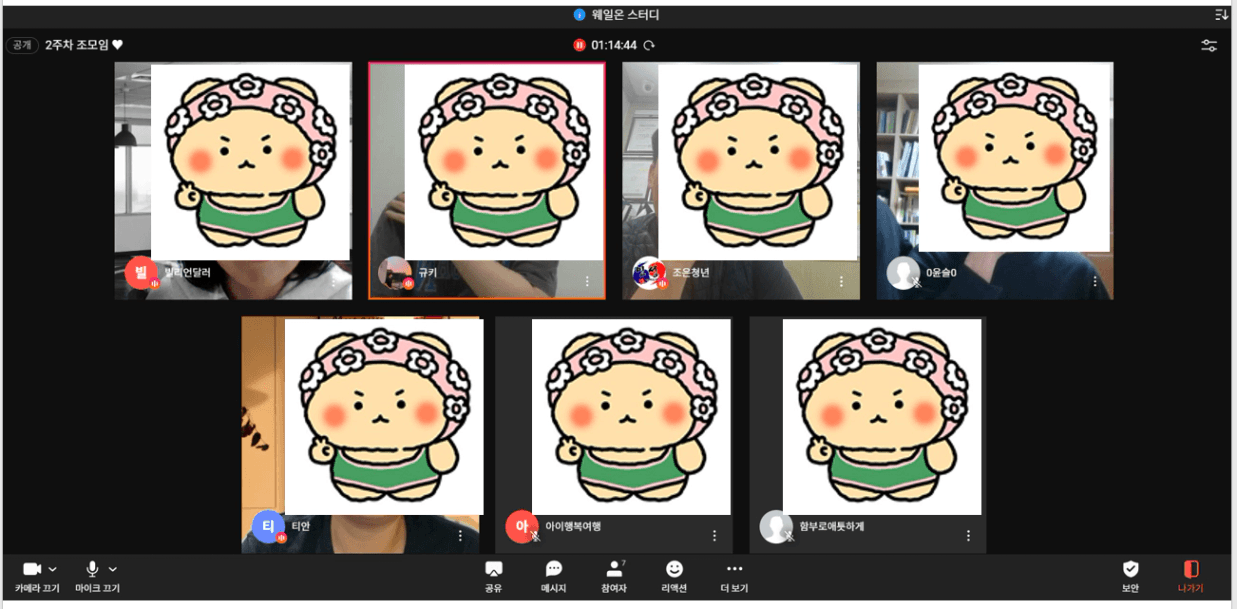1237x609 pixels.
Task: Open the 더 보기 more menu
Action: (734, 569)
